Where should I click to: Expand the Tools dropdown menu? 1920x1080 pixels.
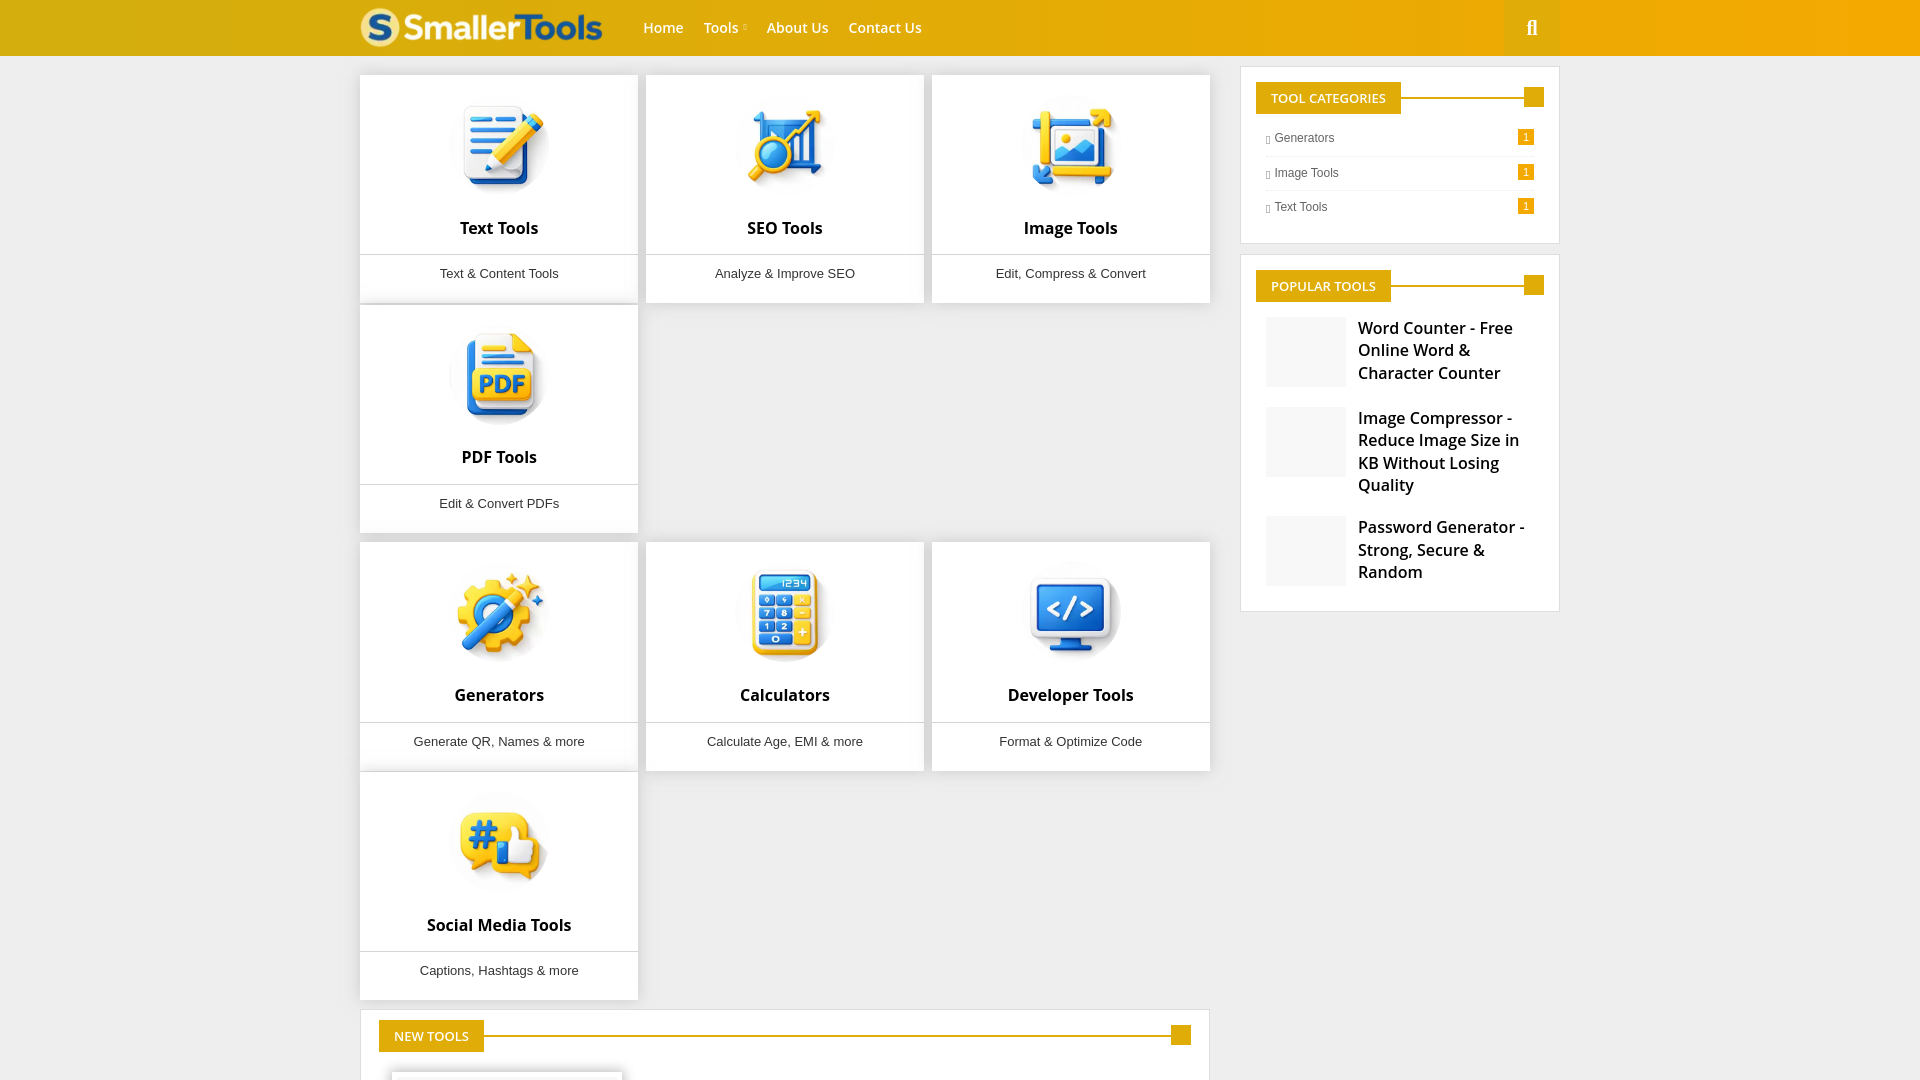[x=725, y=28]
